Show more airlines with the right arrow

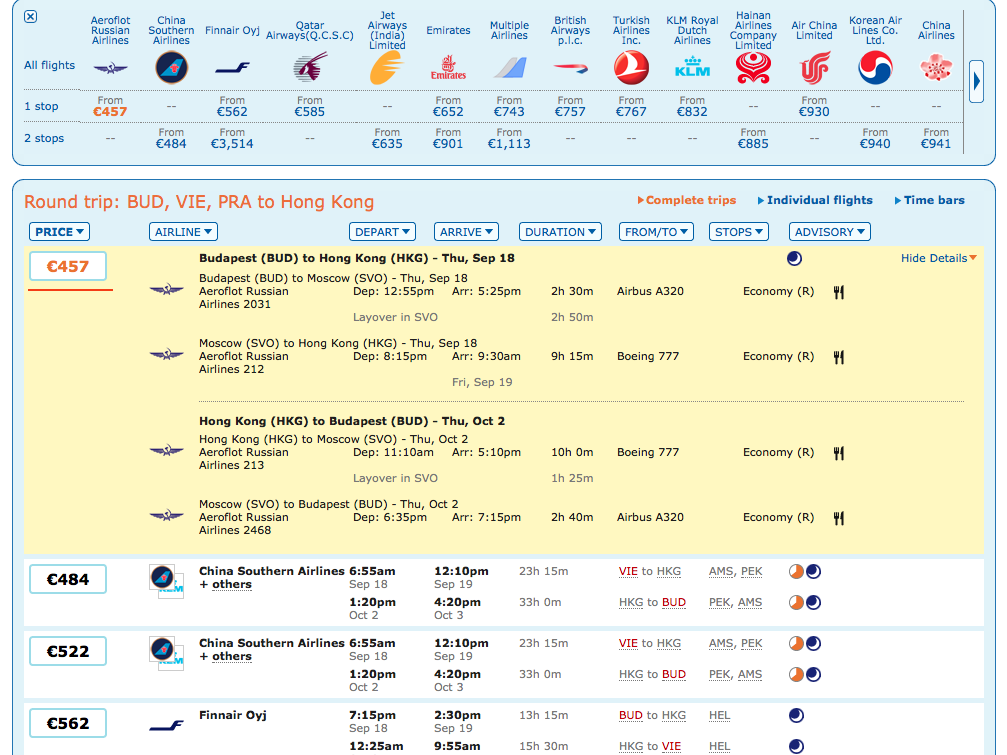[976, 82]
